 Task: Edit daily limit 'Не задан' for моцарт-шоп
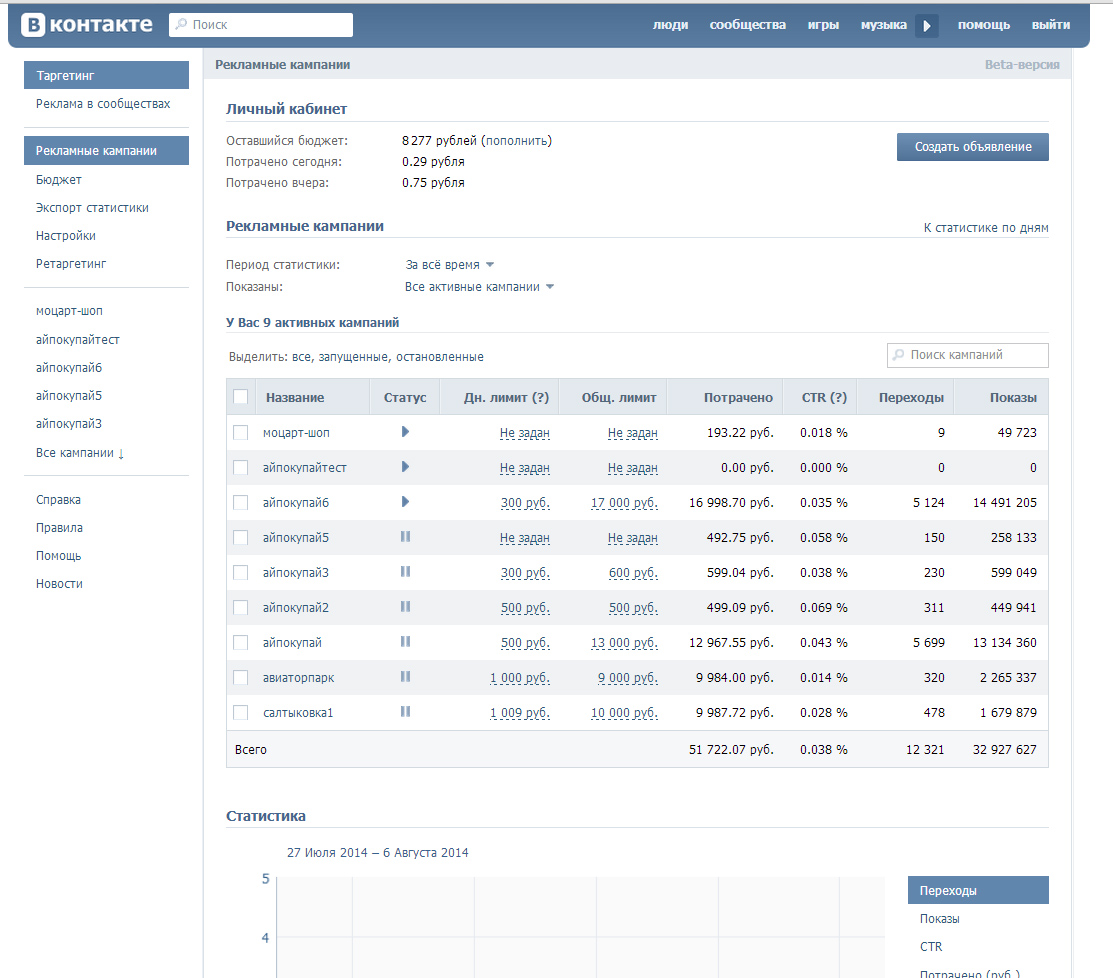tap(525, 433)
